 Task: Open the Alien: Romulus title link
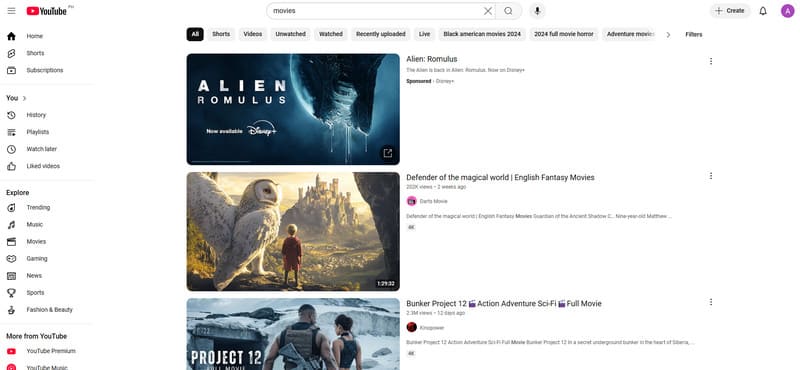click(432, 59)
